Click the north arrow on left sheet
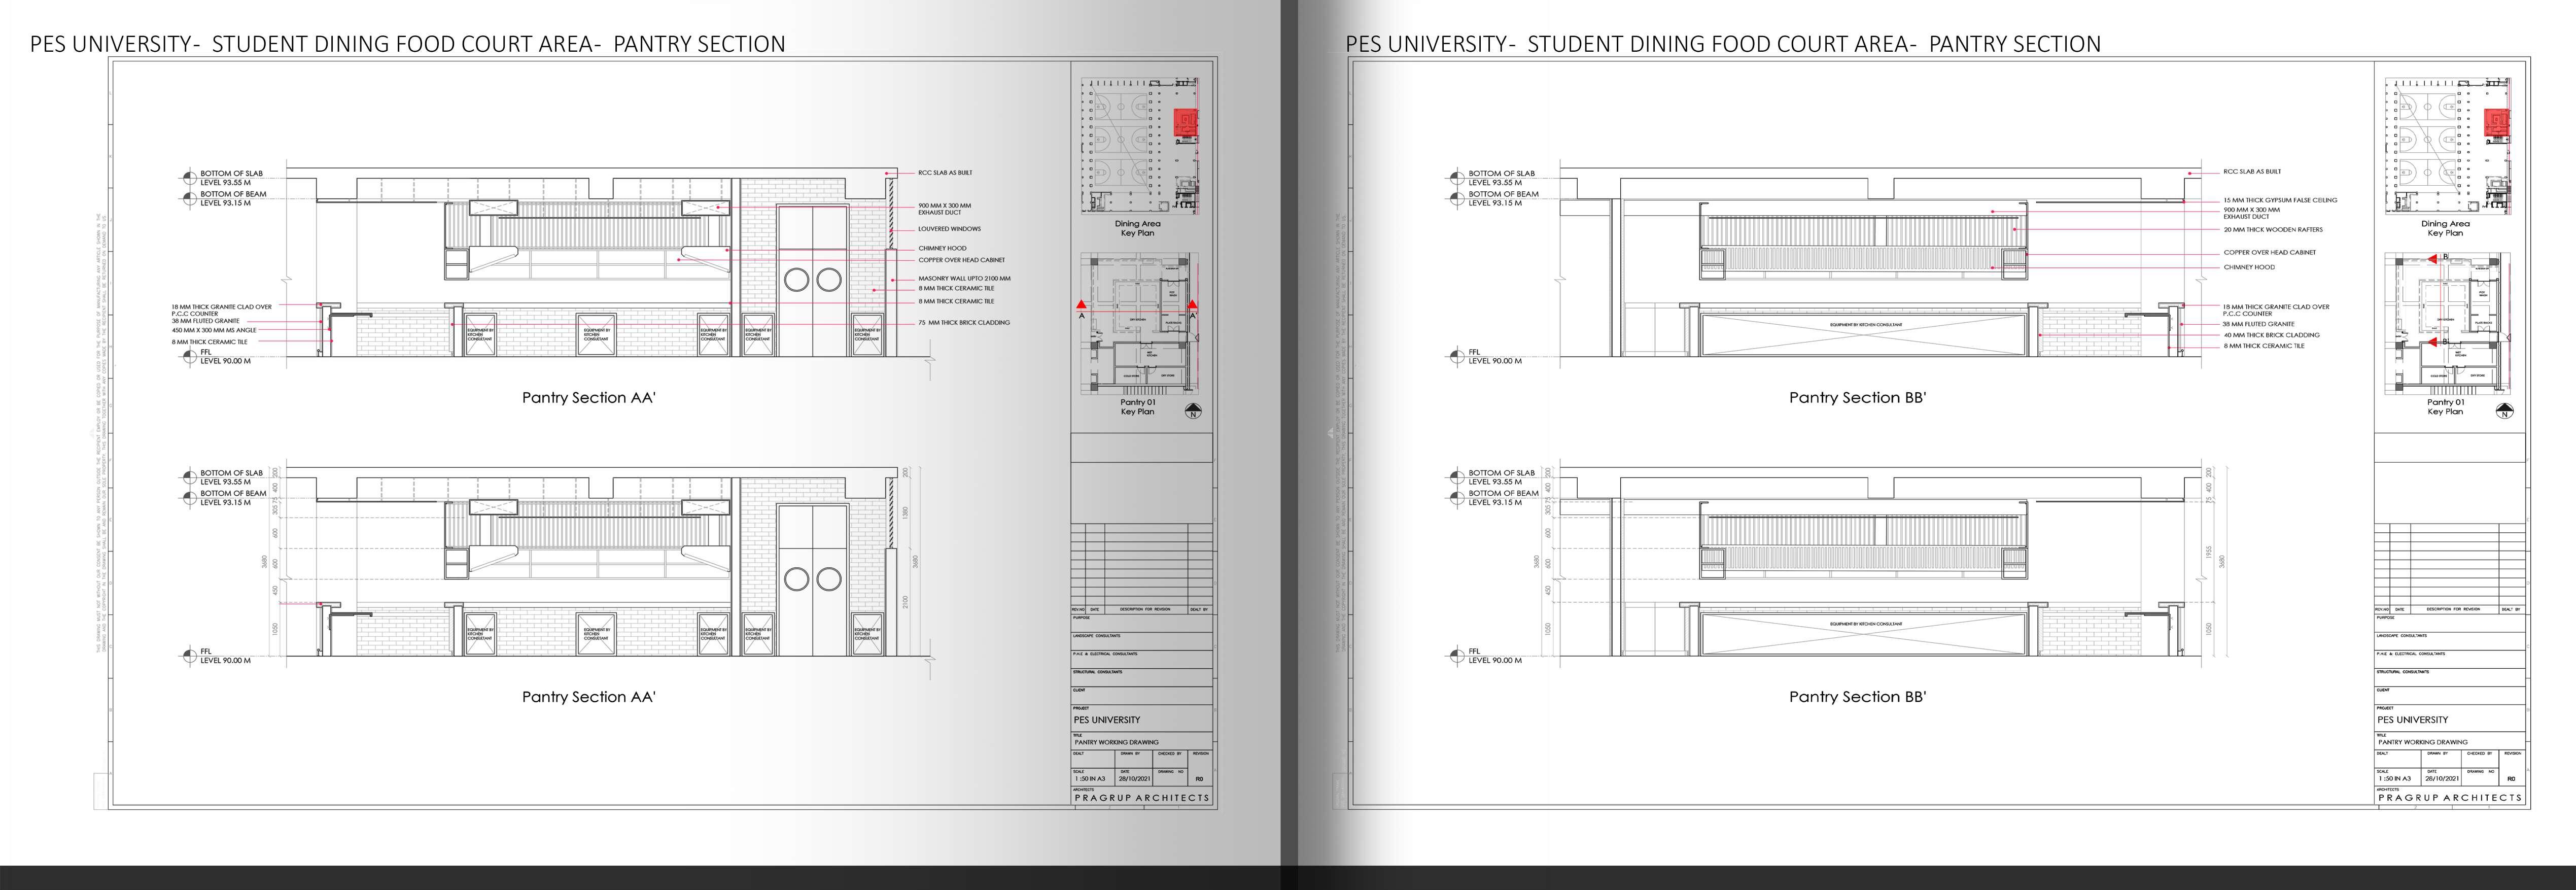Screen dimensions: 2576x890 [1193, 411]
